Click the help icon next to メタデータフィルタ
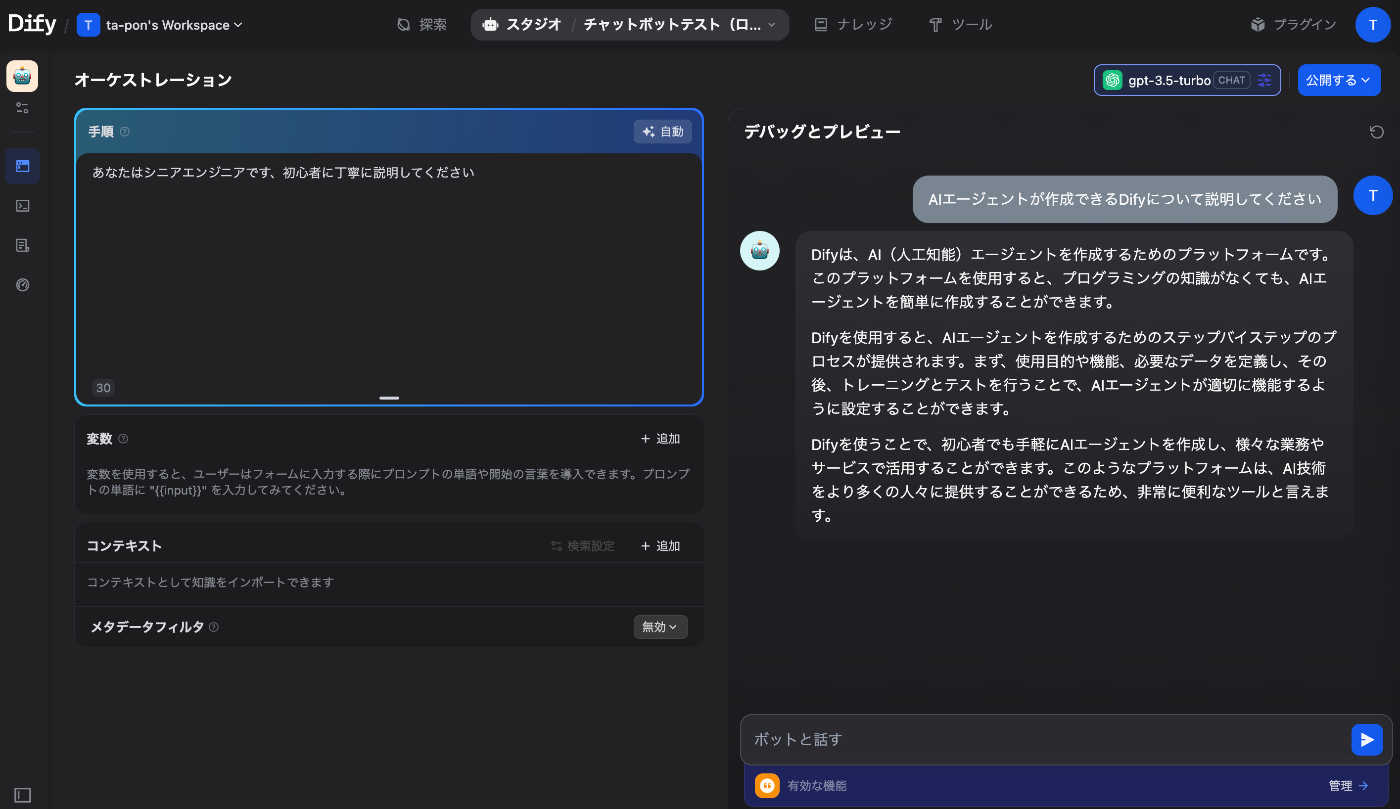1400x809 pixels. point(214,627)
